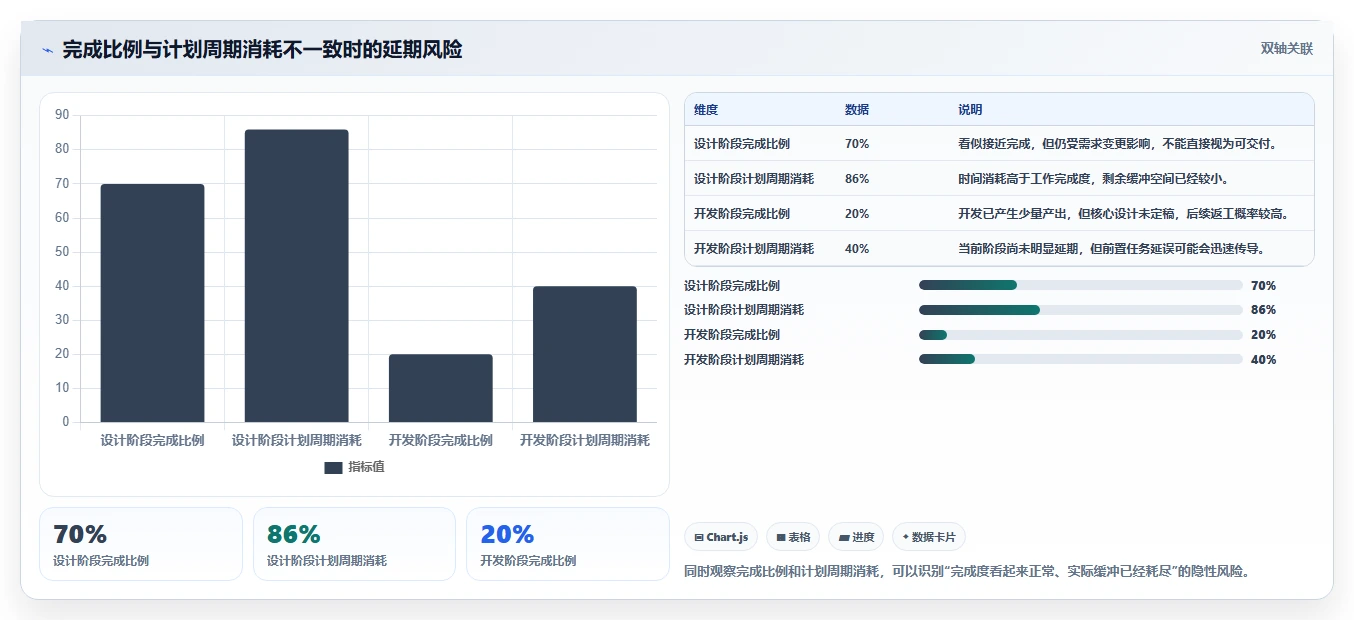
Task: Toggle the 指标值 legend item
Action: [355, 467]
